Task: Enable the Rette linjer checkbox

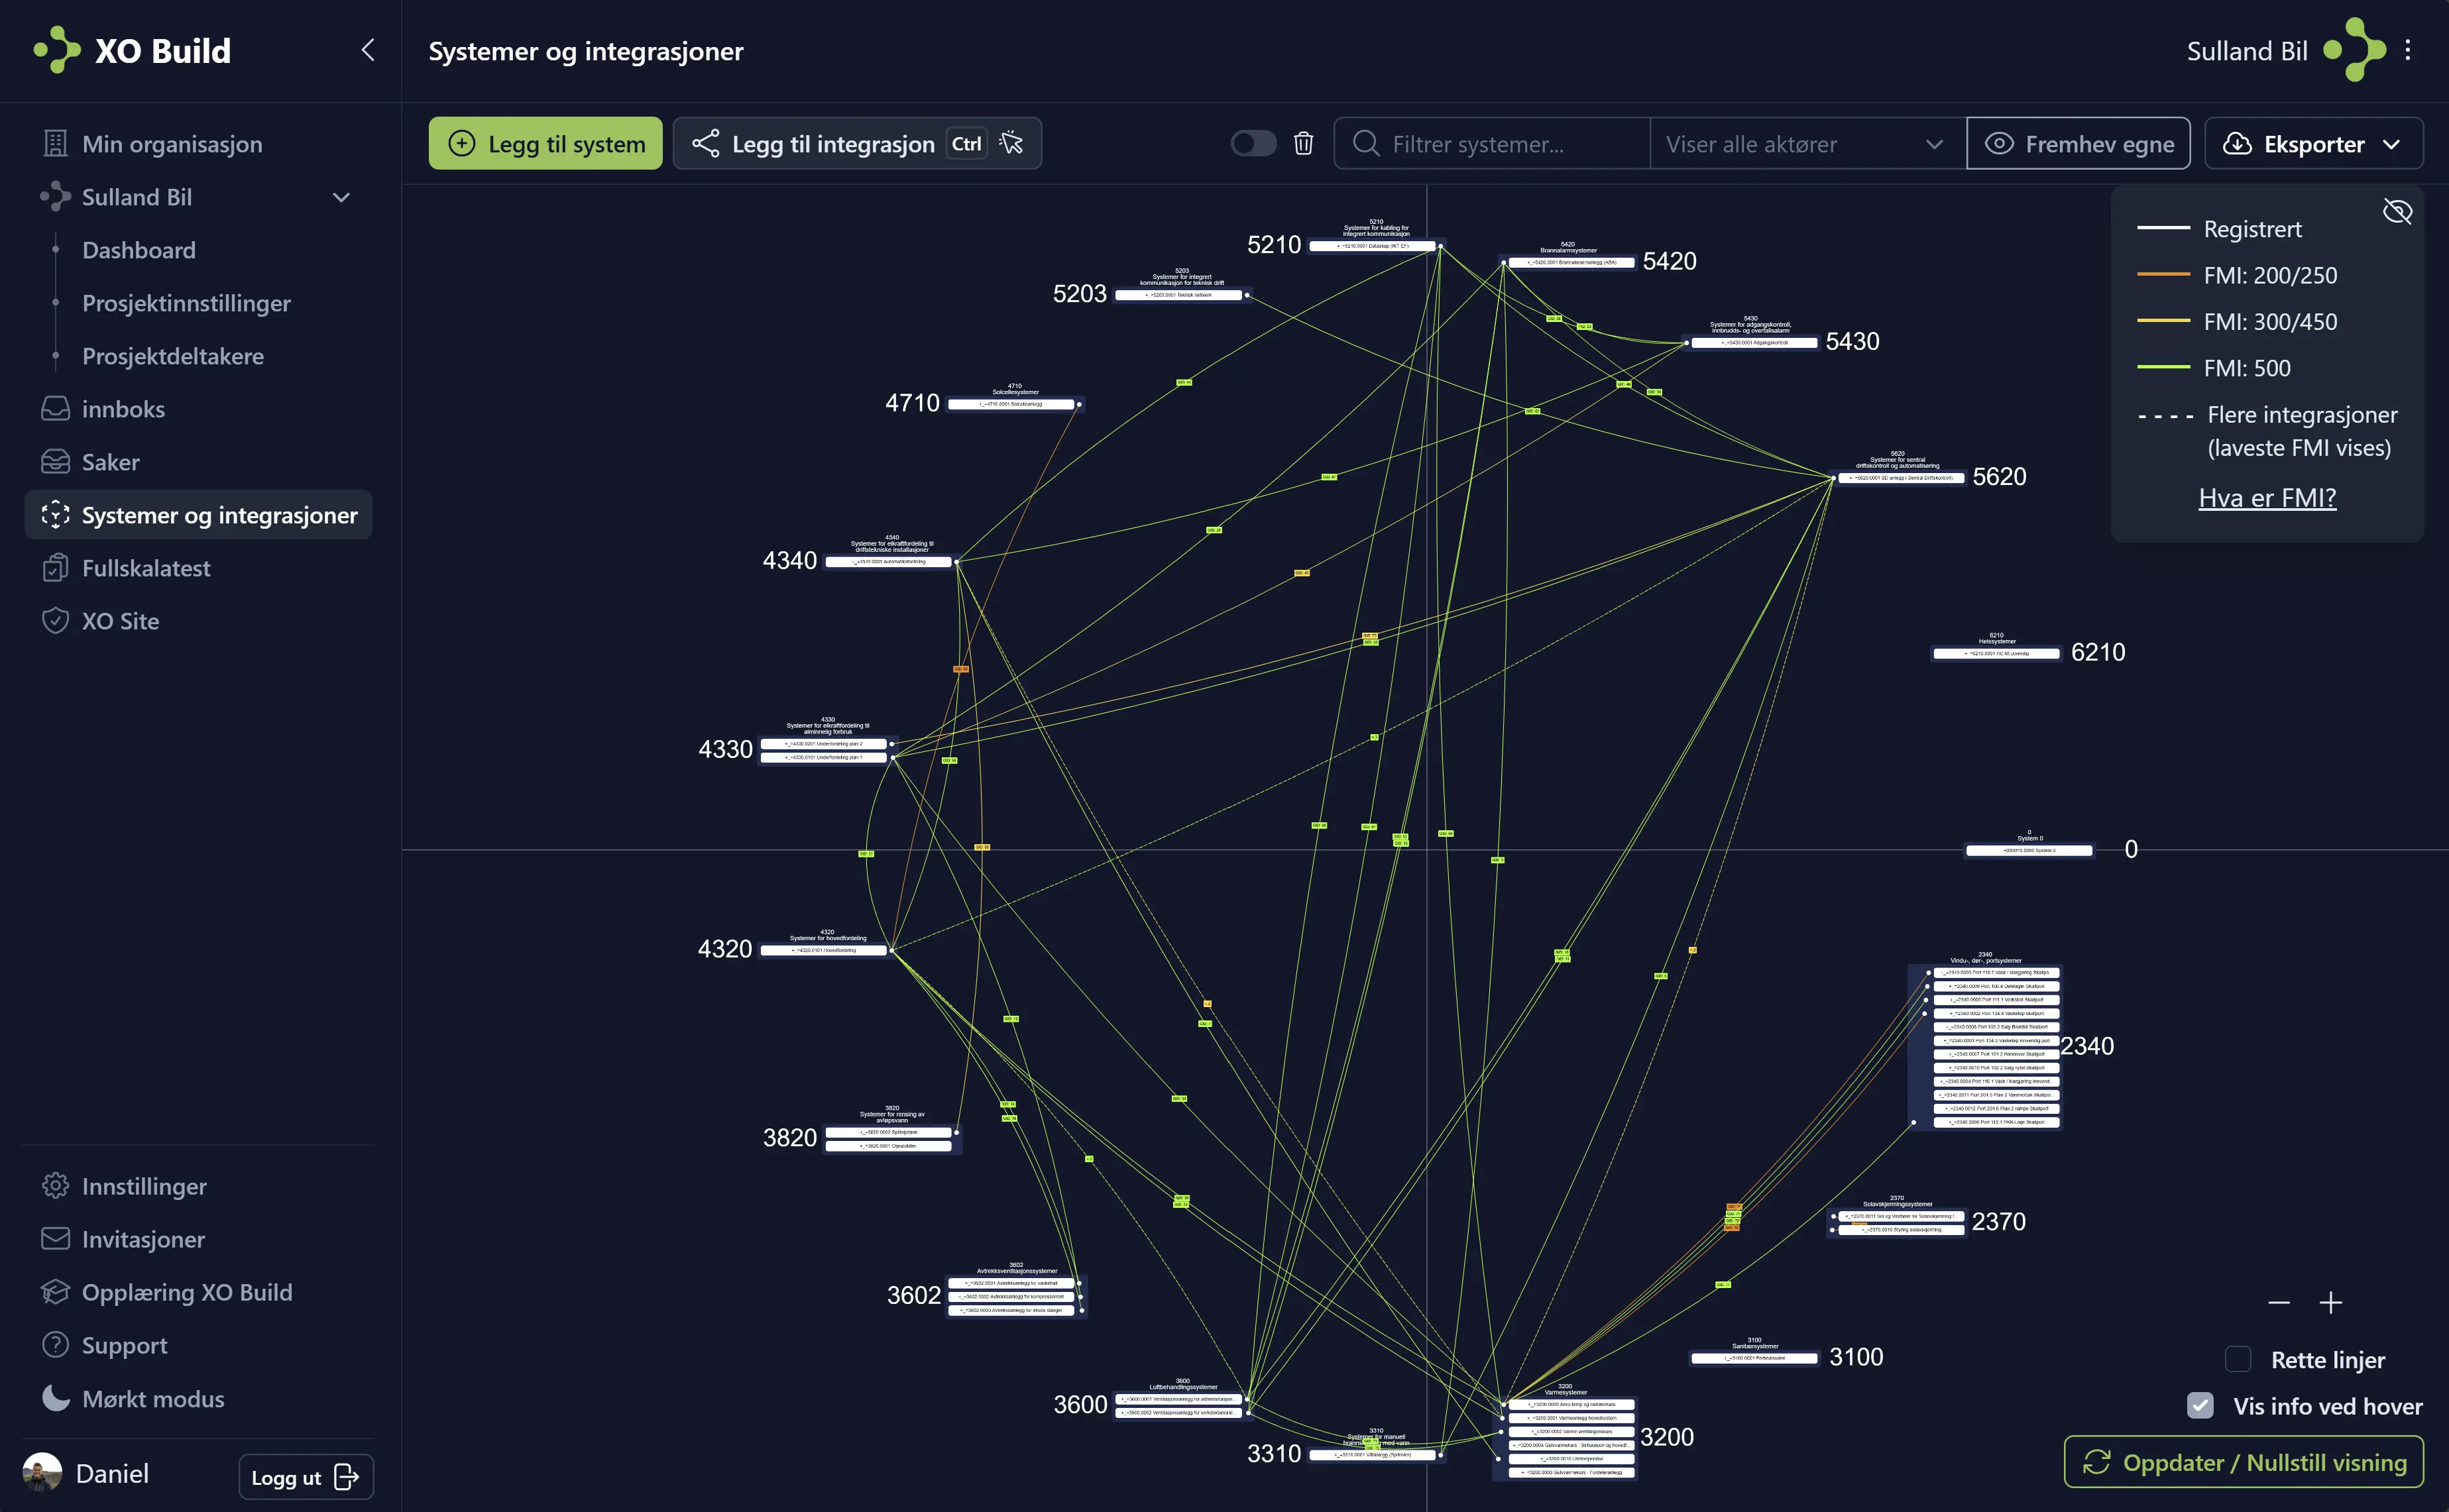Action: [2238, 1359]
